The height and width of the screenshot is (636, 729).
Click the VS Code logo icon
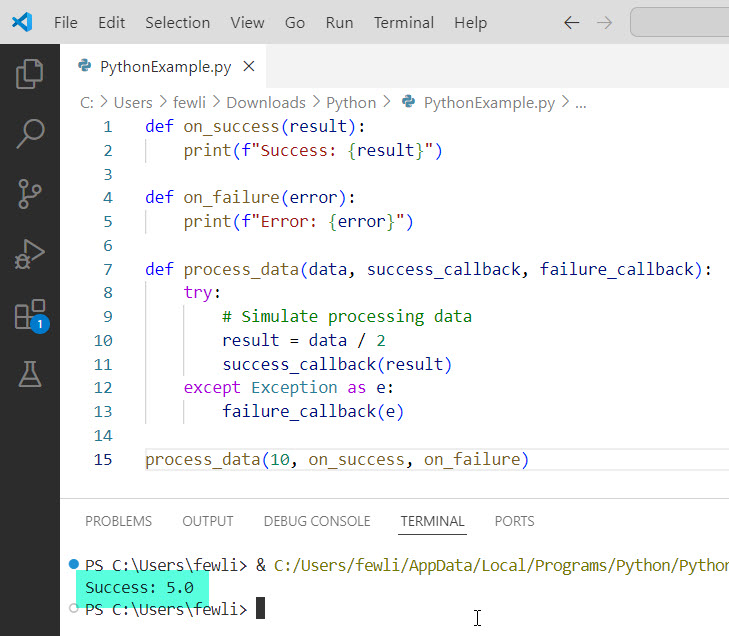coord(22,22)
